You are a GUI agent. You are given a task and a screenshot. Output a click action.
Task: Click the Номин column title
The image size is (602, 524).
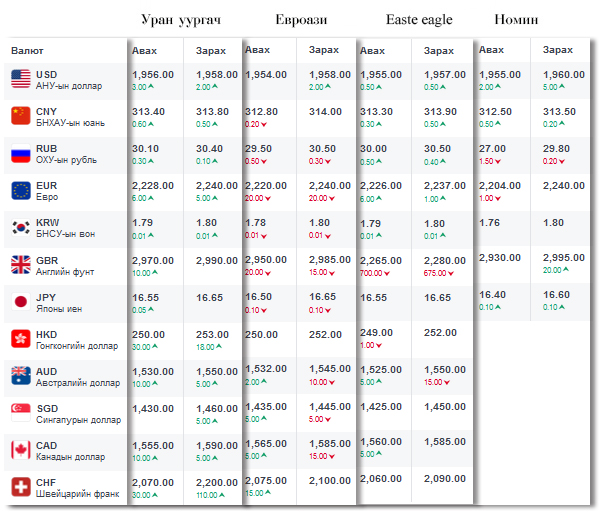pos(516,20)
